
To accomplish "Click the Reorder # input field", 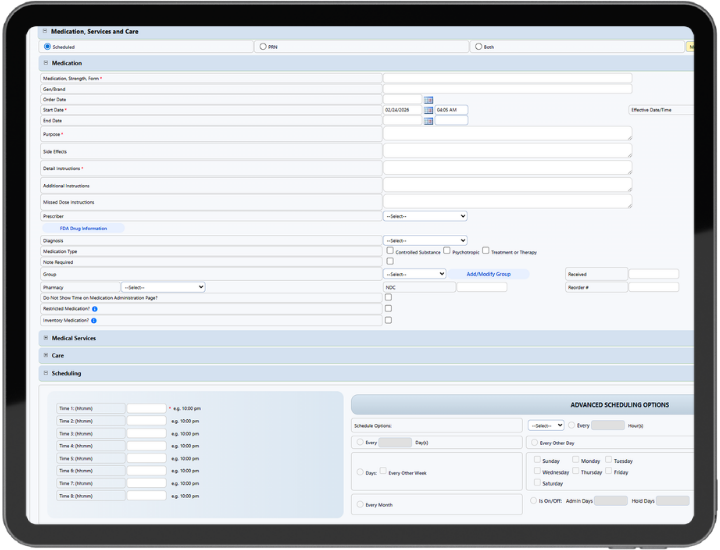I will pyautogui.click(x=653, y=287).
